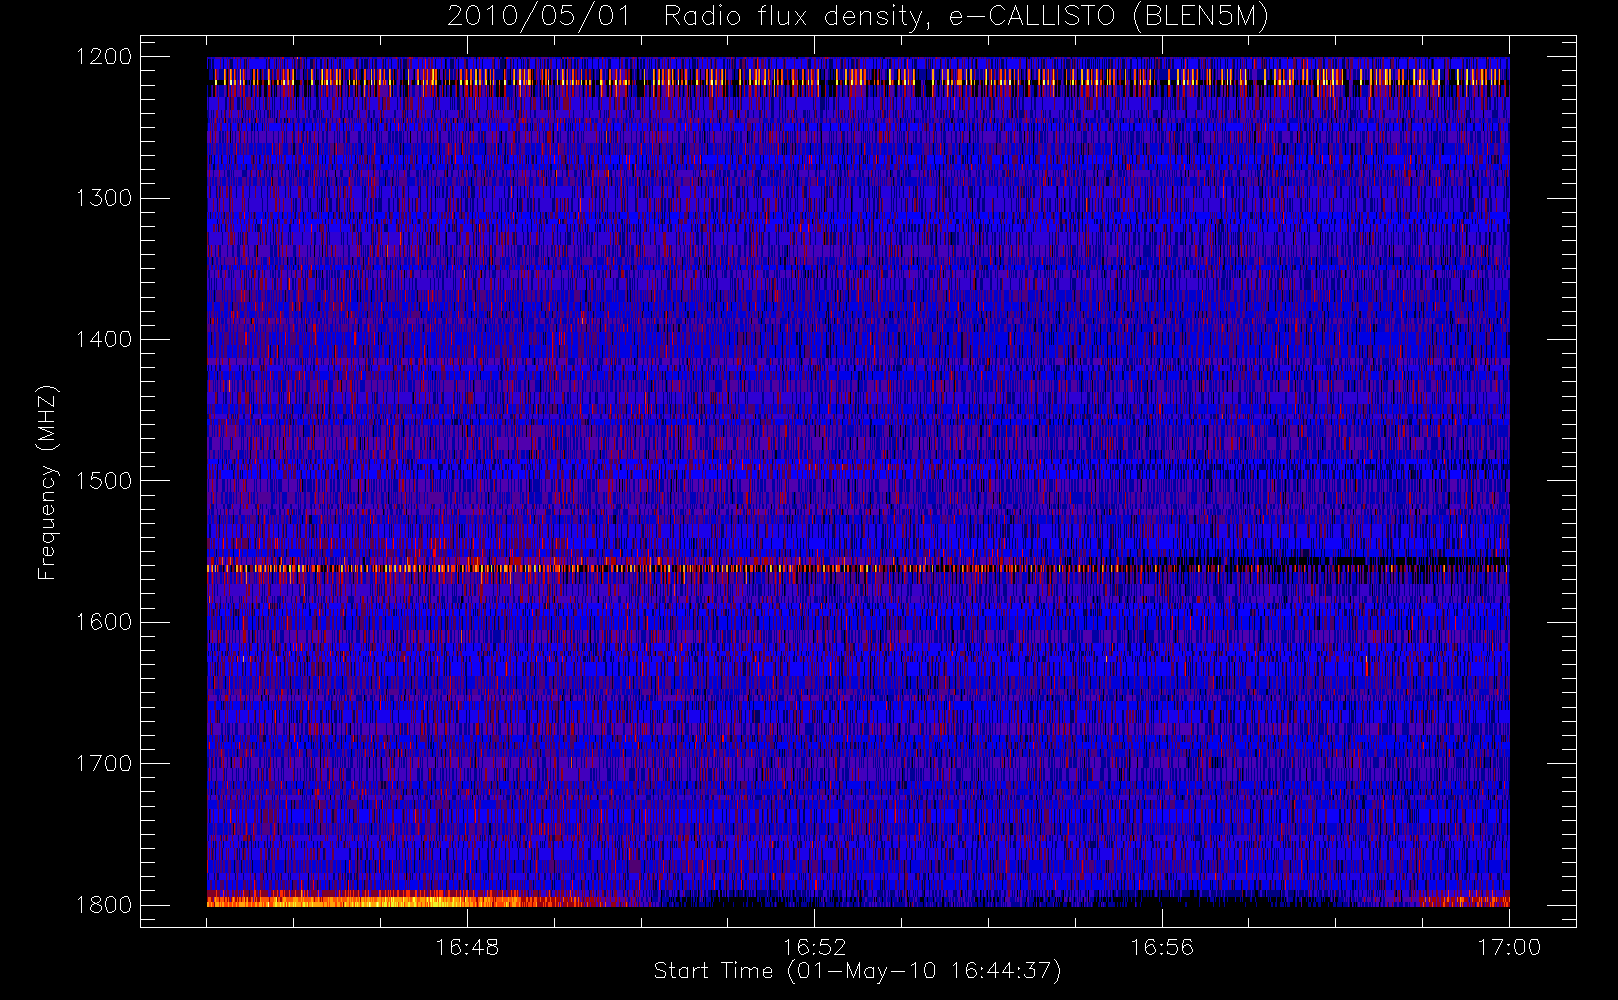Click the 'Start Time (01-May-10 16:44:37)' label
This screenshot has height=1000, width=1618.
click(857, 971)
